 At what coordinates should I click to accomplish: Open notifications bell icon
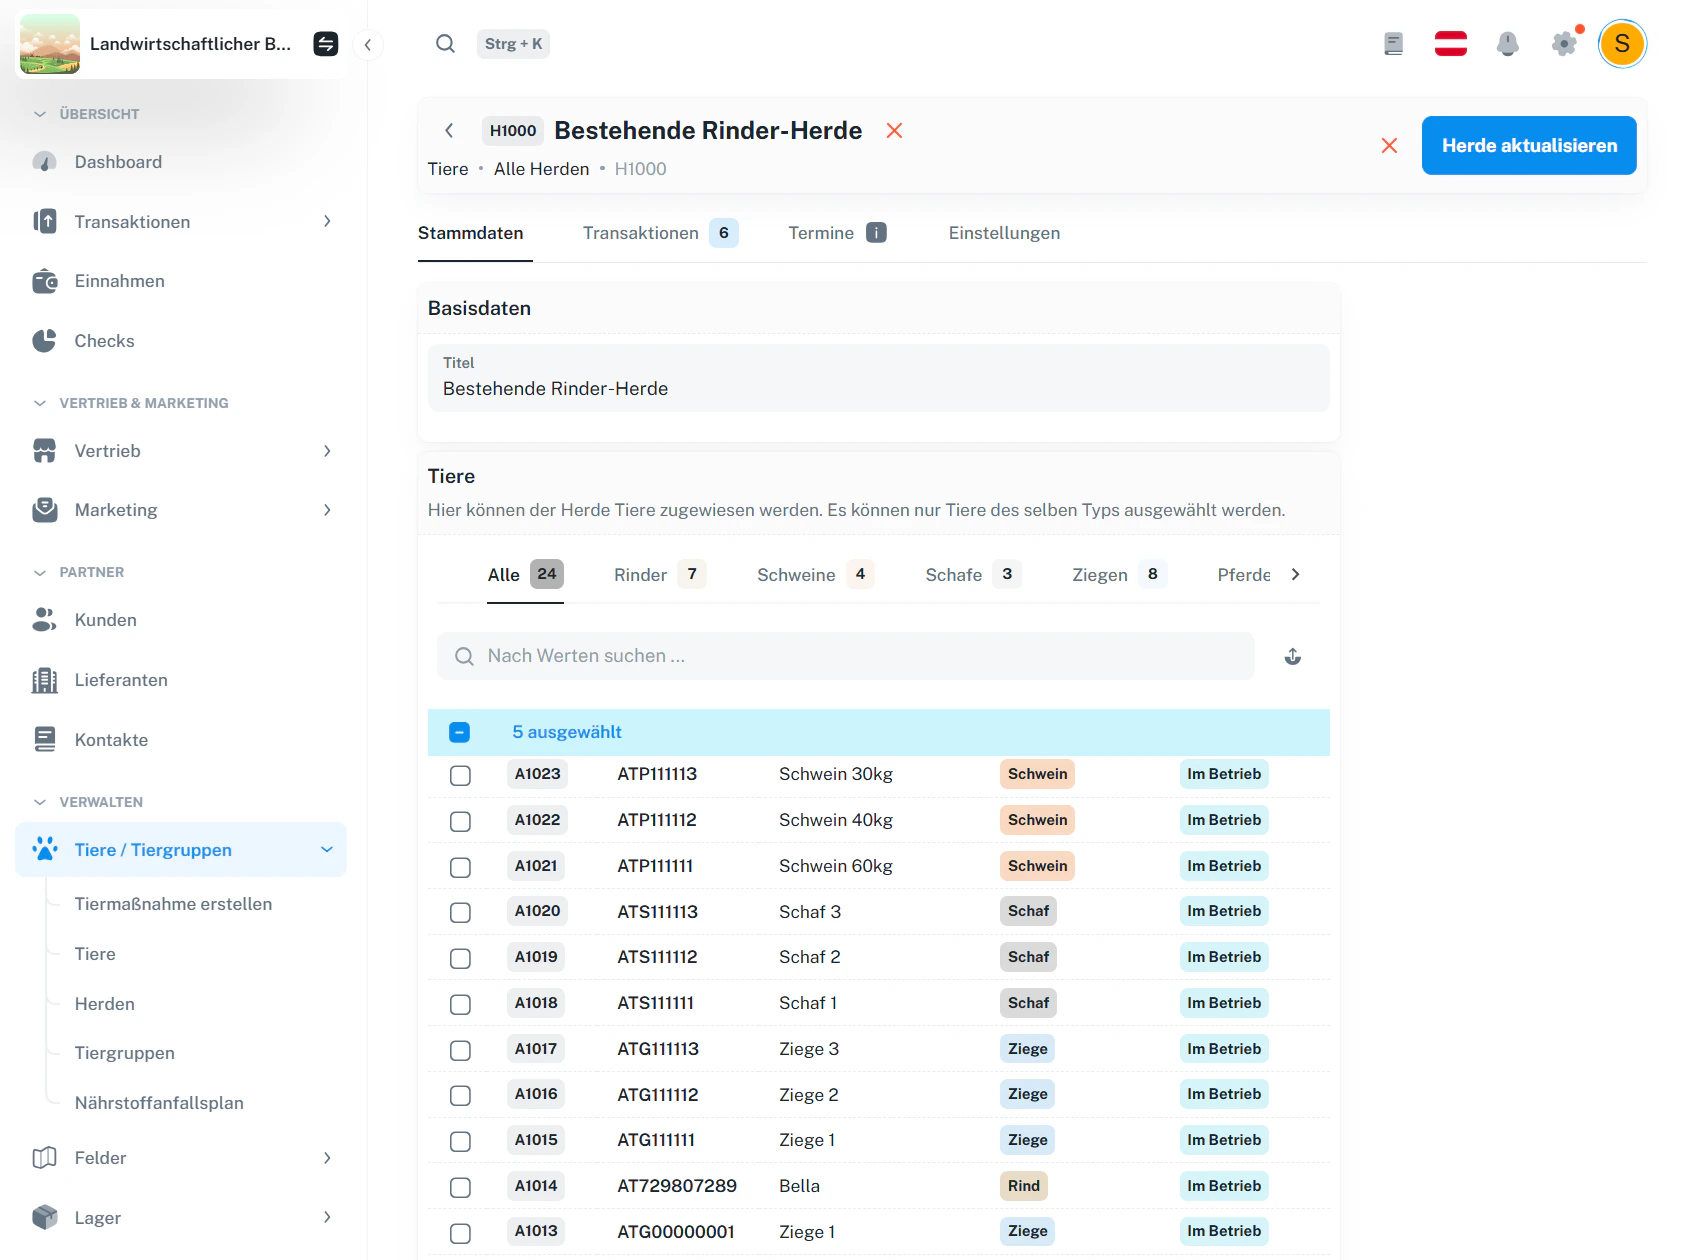click(1507, 44)
